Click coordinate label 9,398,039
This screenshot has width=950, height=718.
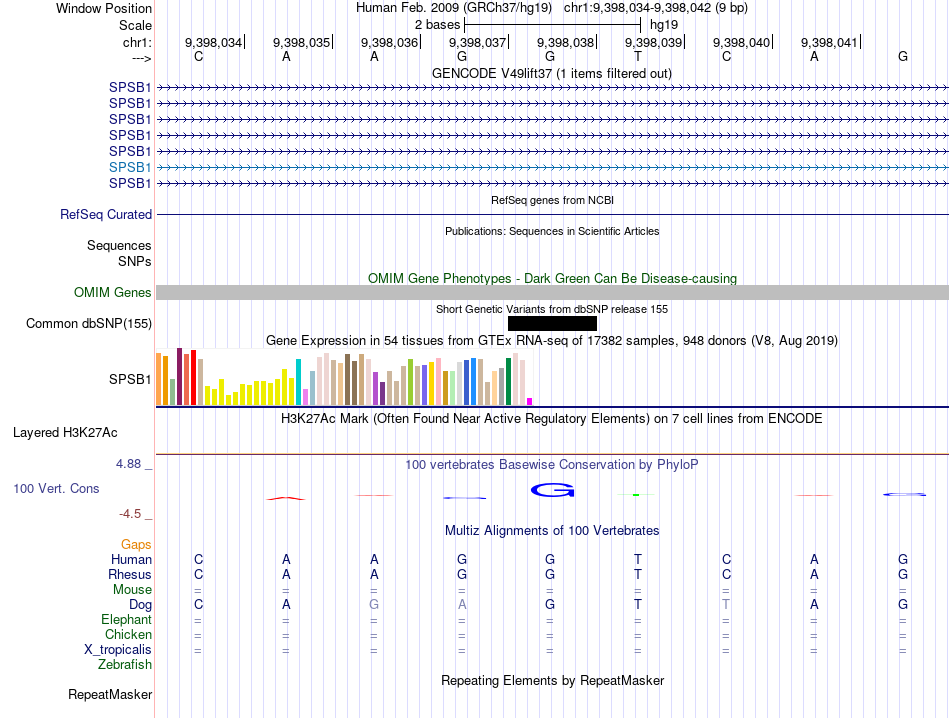(654, 42)
